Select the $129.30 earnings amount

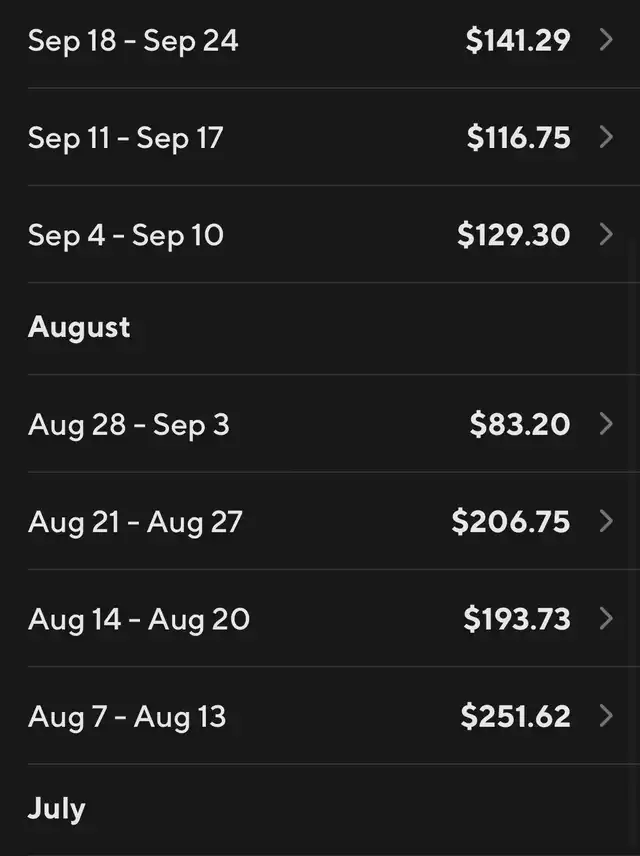click(513, 236)
